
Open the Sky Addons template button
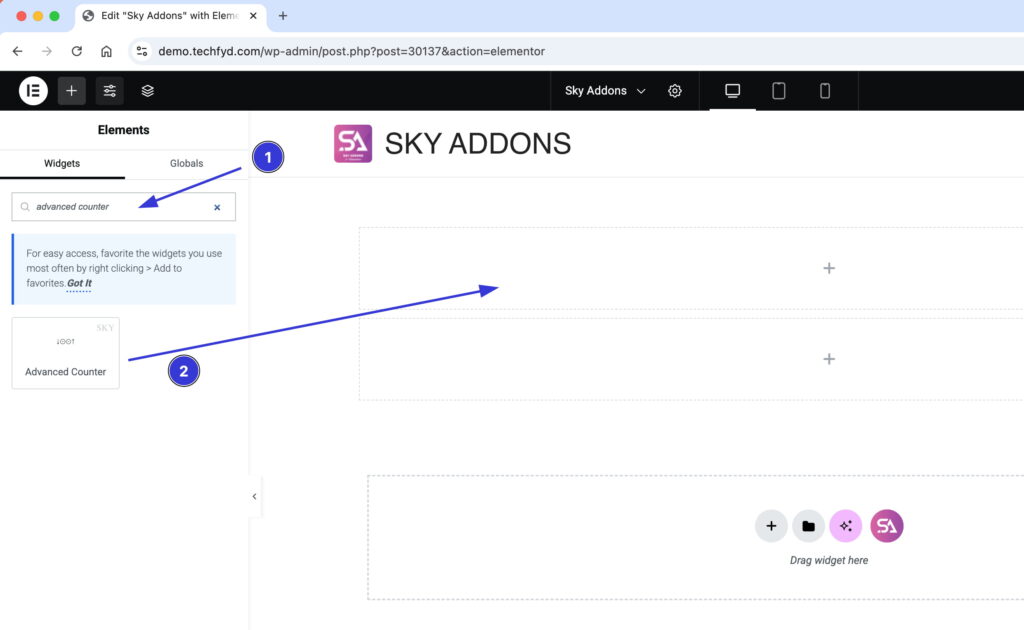click(x=887, y=526)
